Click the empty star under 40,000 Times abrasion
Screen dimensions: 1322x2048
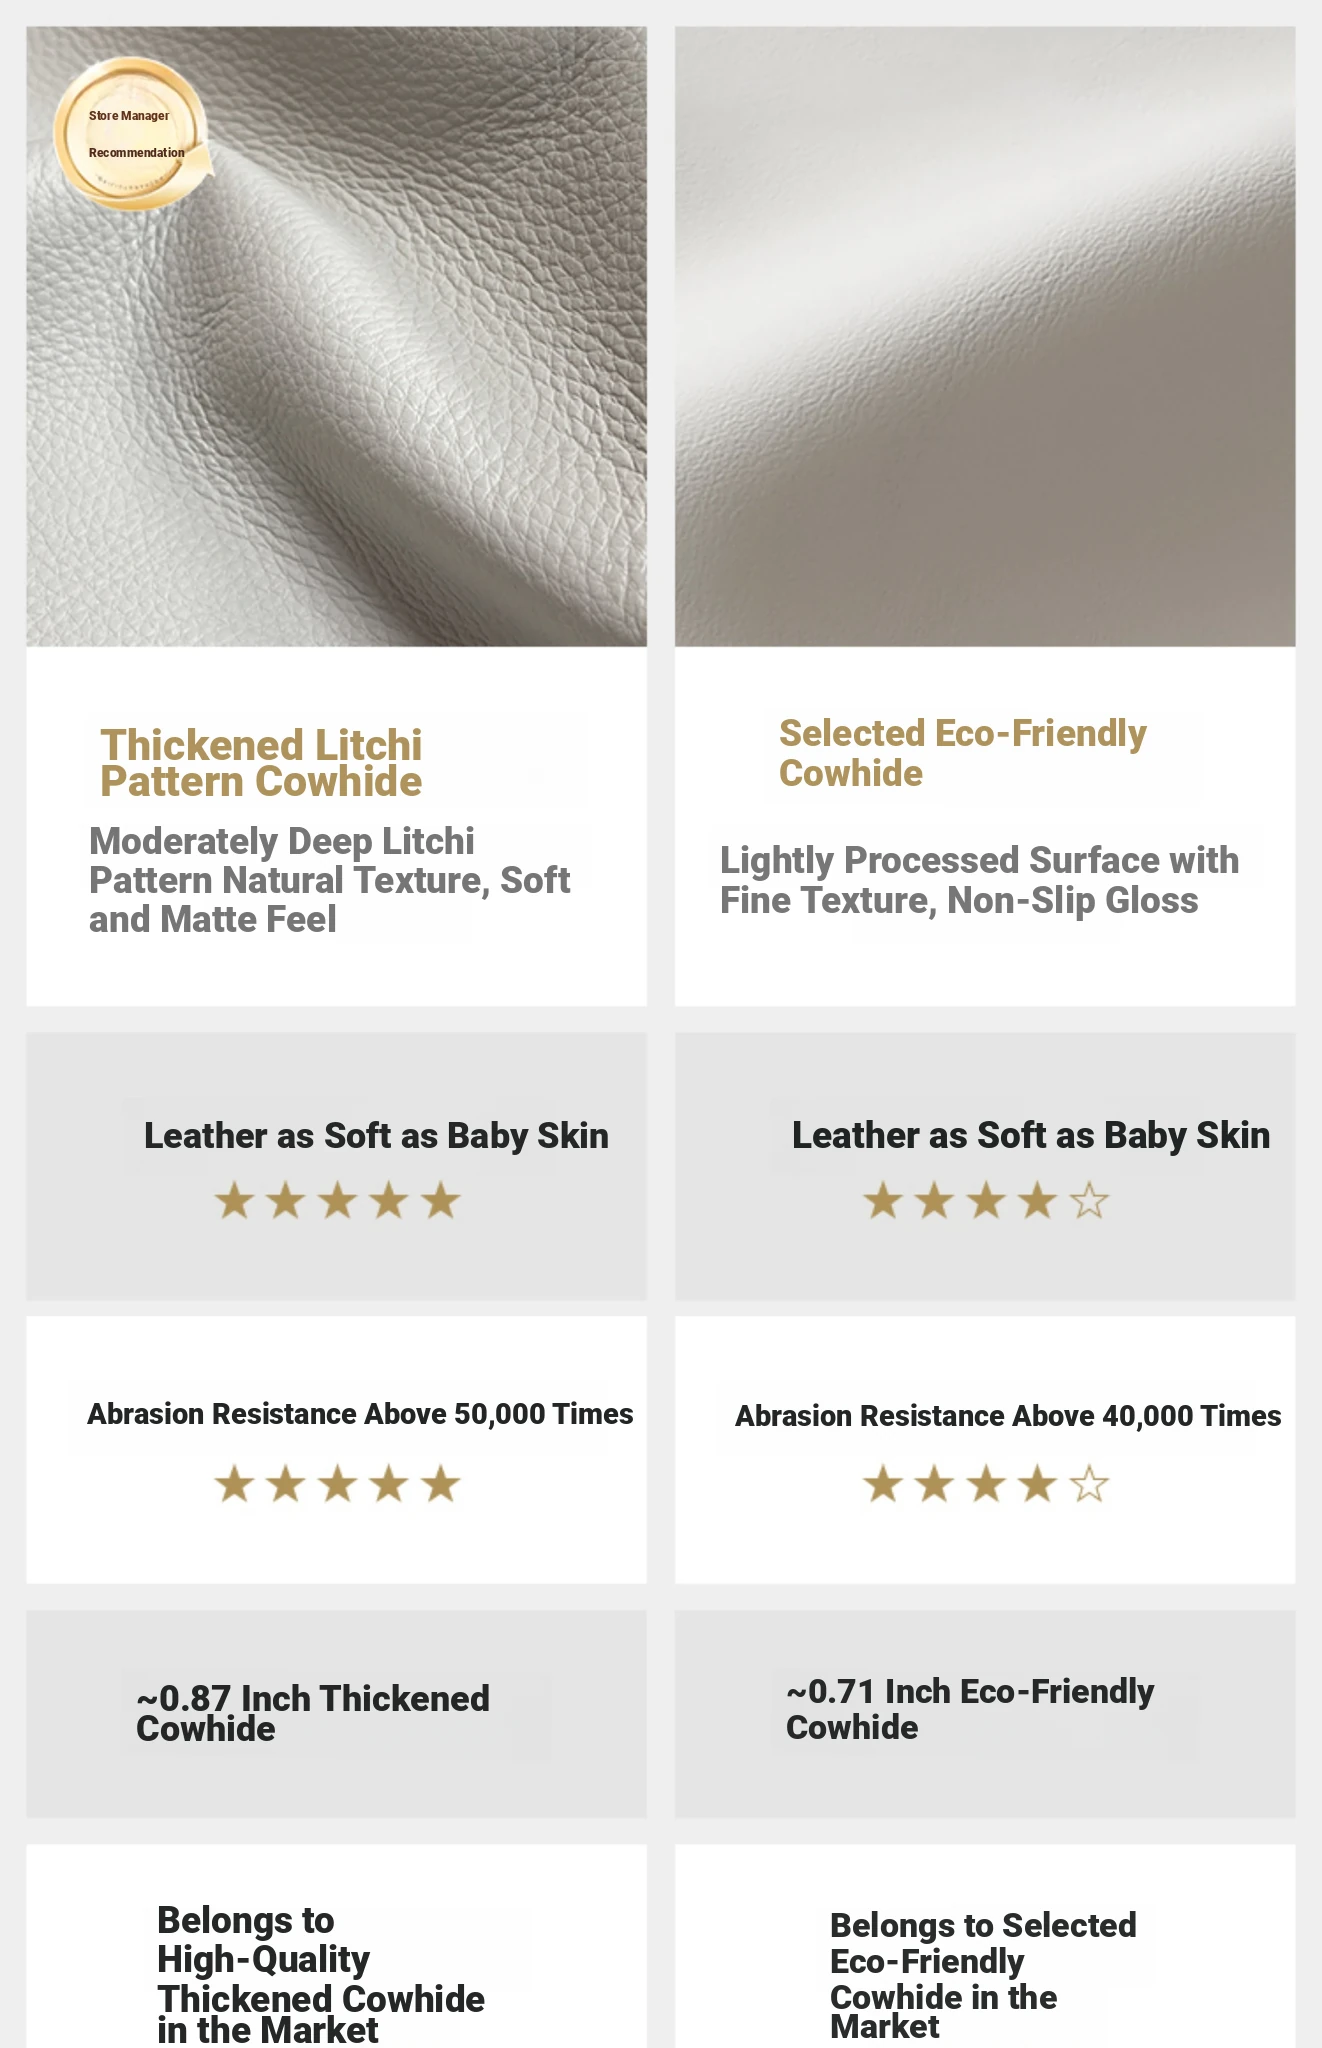point(1089,1484)
